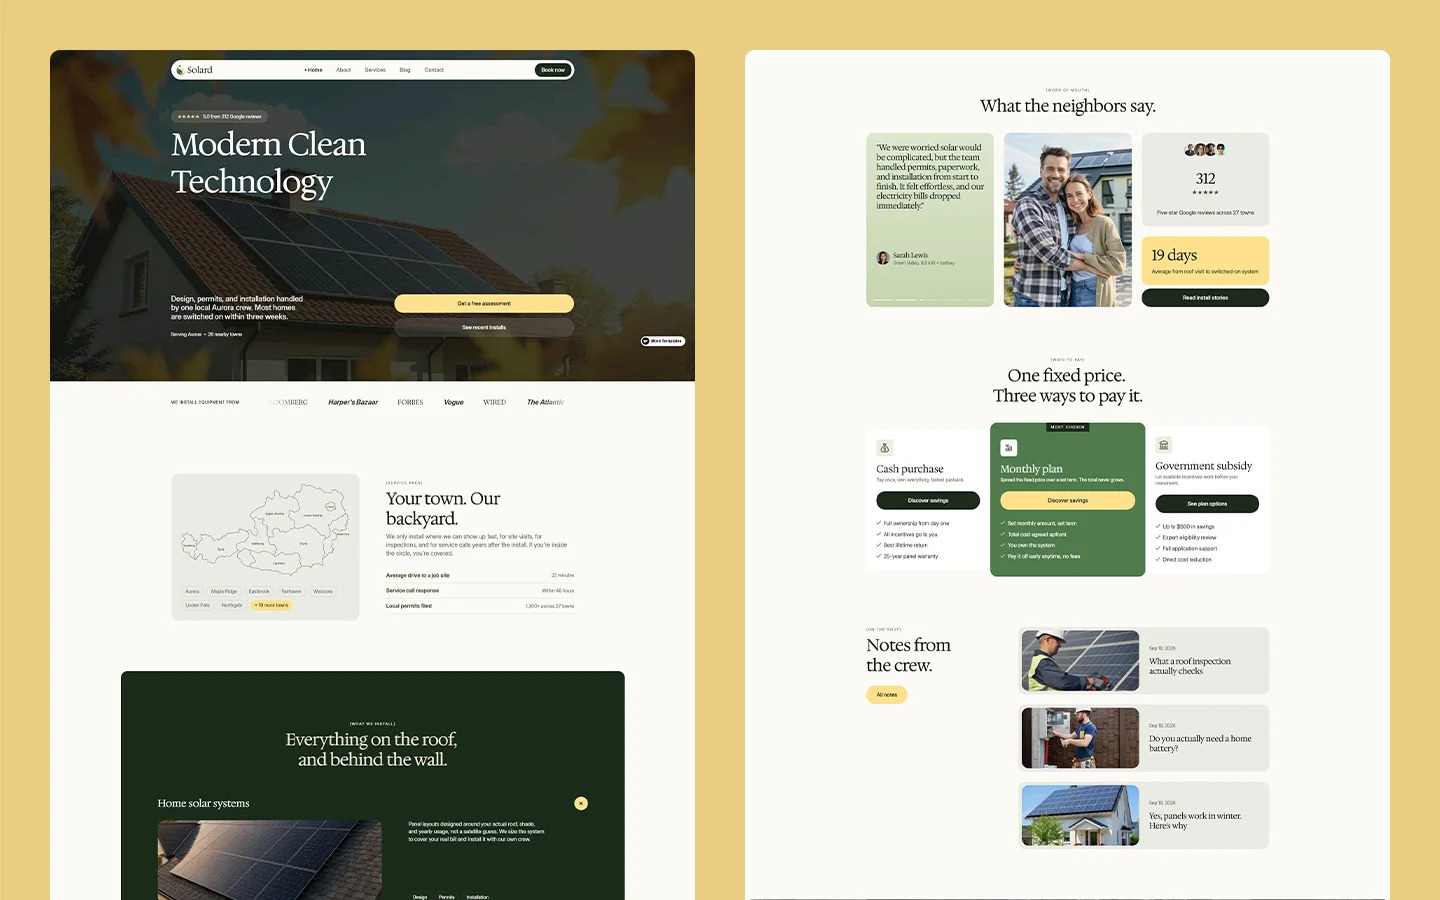Open the home battery article thumbnail
Image resolution: width=1440 pixels, height=900 pixels.
pyautogui.click(x=1080, y=738)
